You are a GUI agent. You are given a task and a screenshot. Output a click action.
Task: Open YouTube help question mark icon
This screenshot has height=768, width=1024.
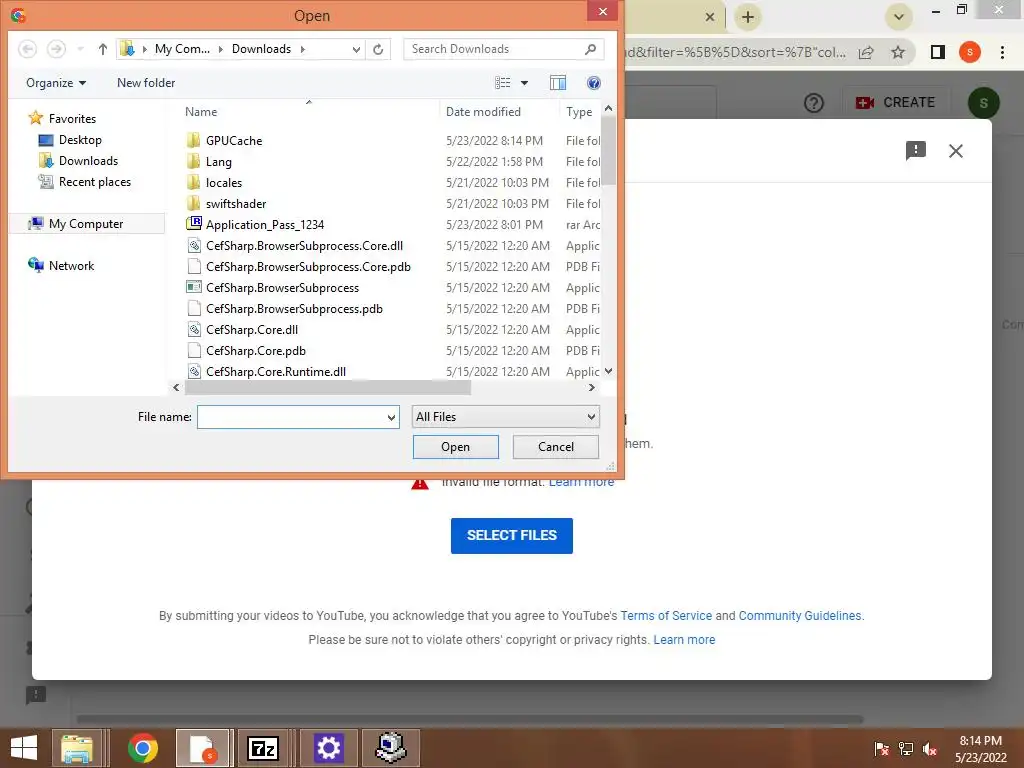coord(814,103)
